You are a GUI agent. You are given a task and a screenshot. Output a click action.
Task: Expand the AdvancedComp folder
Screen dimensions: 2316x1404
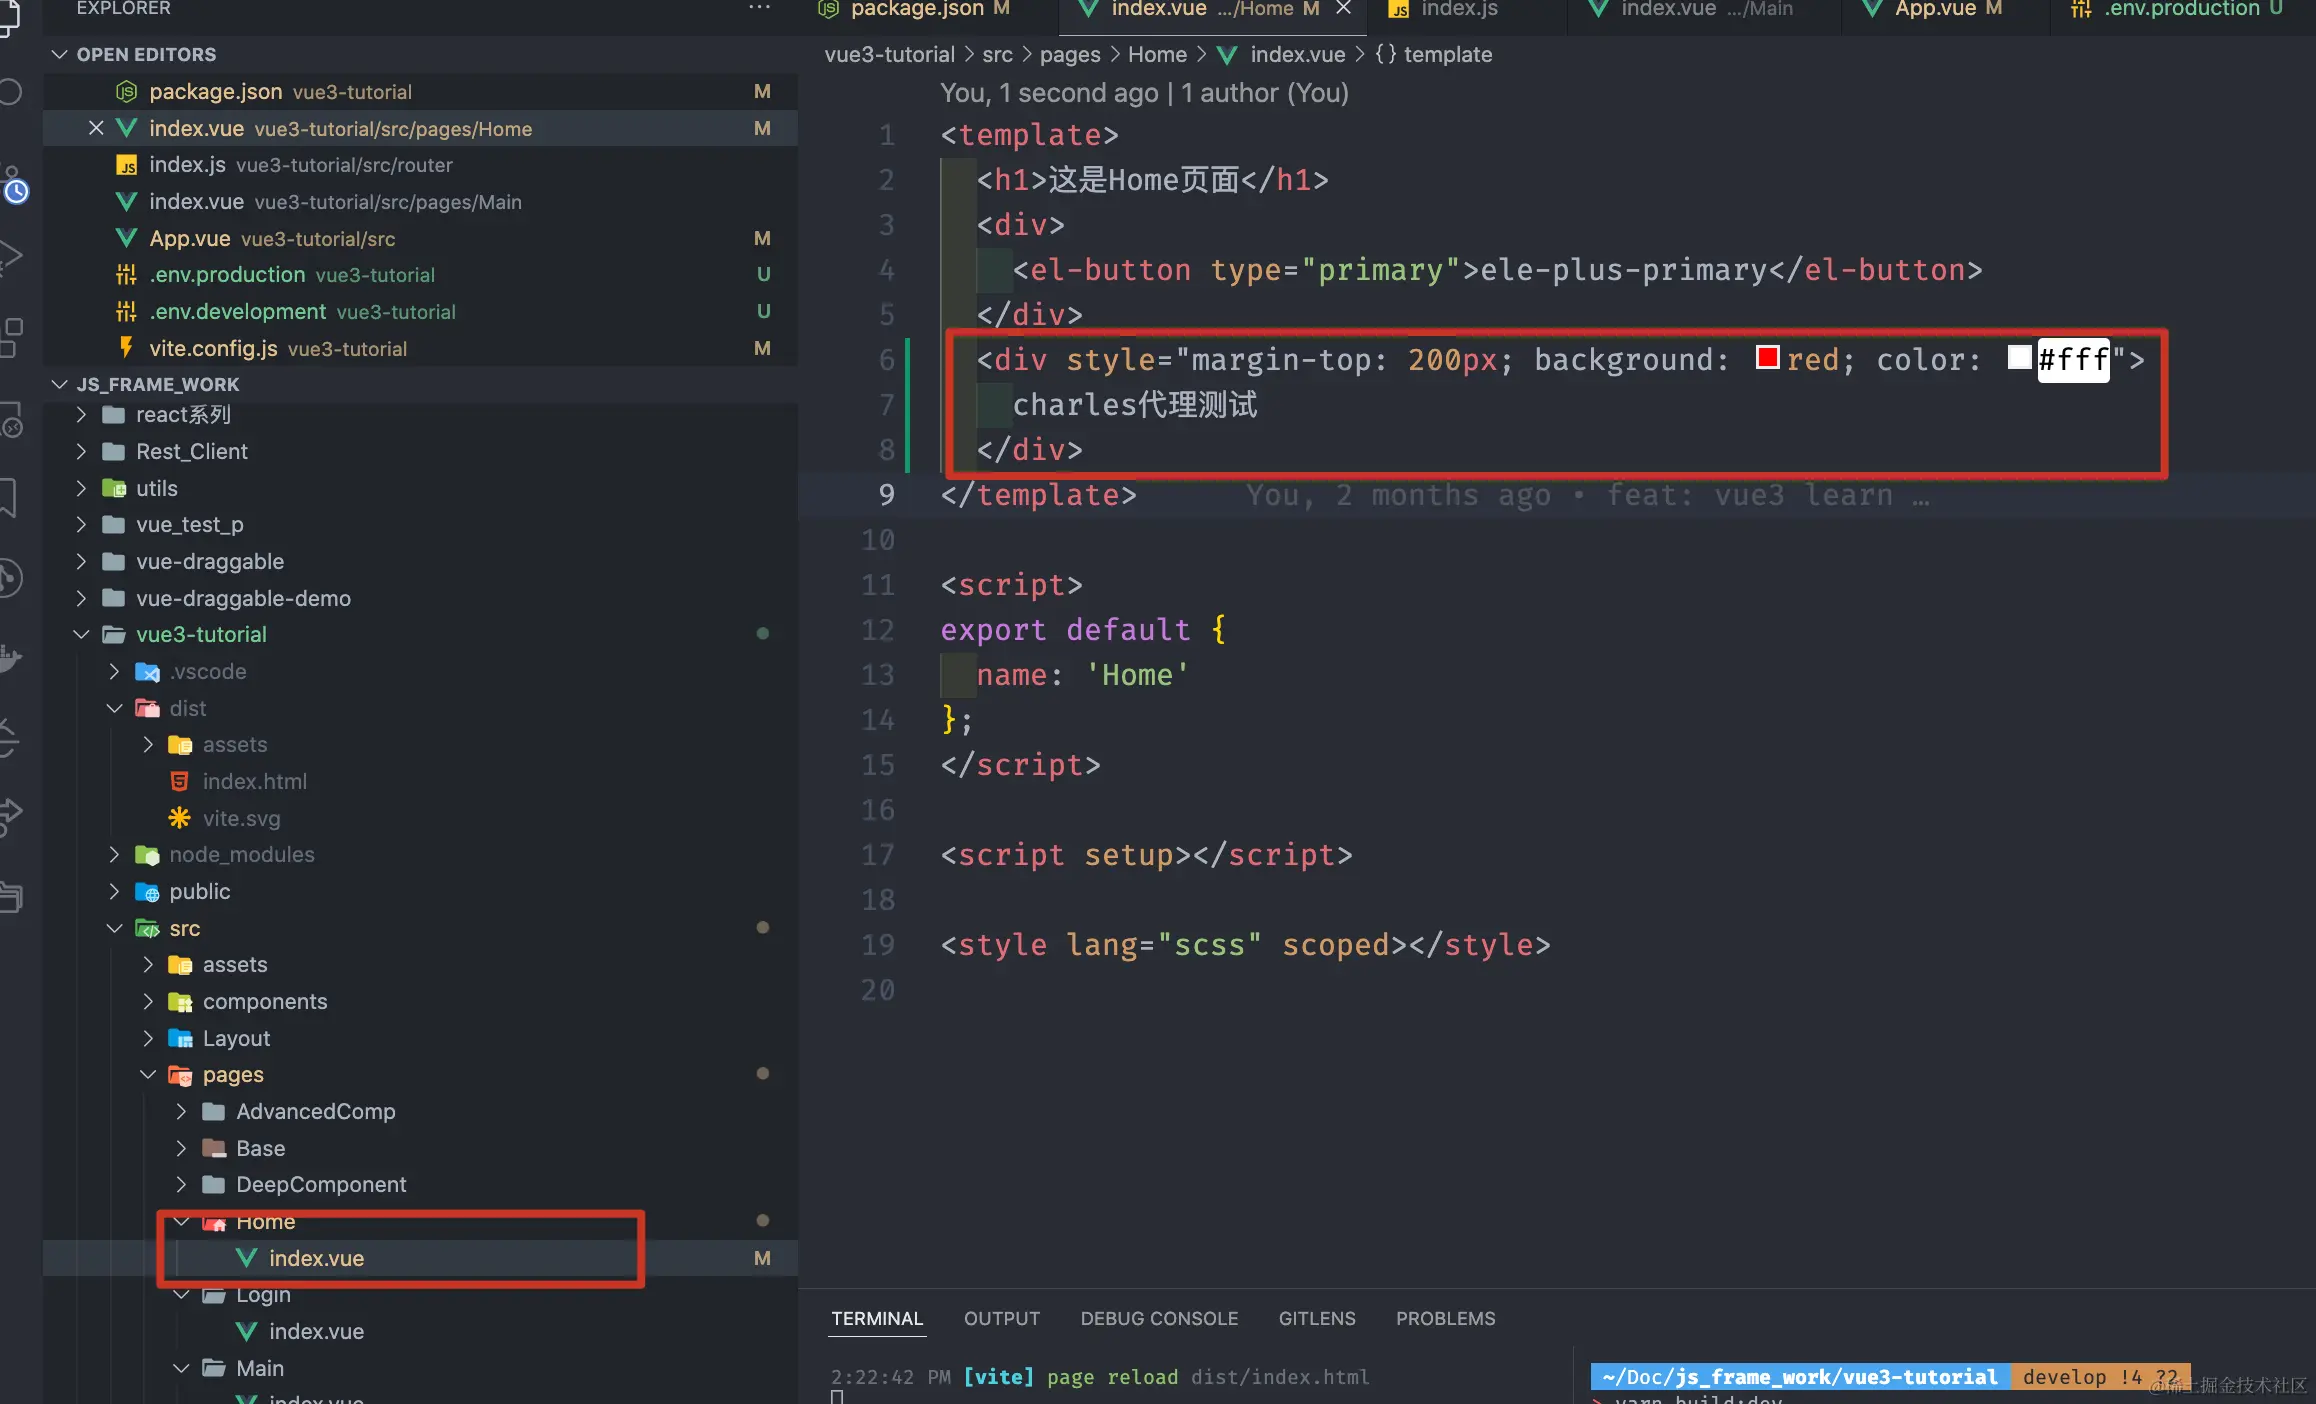coord(181,1112)
